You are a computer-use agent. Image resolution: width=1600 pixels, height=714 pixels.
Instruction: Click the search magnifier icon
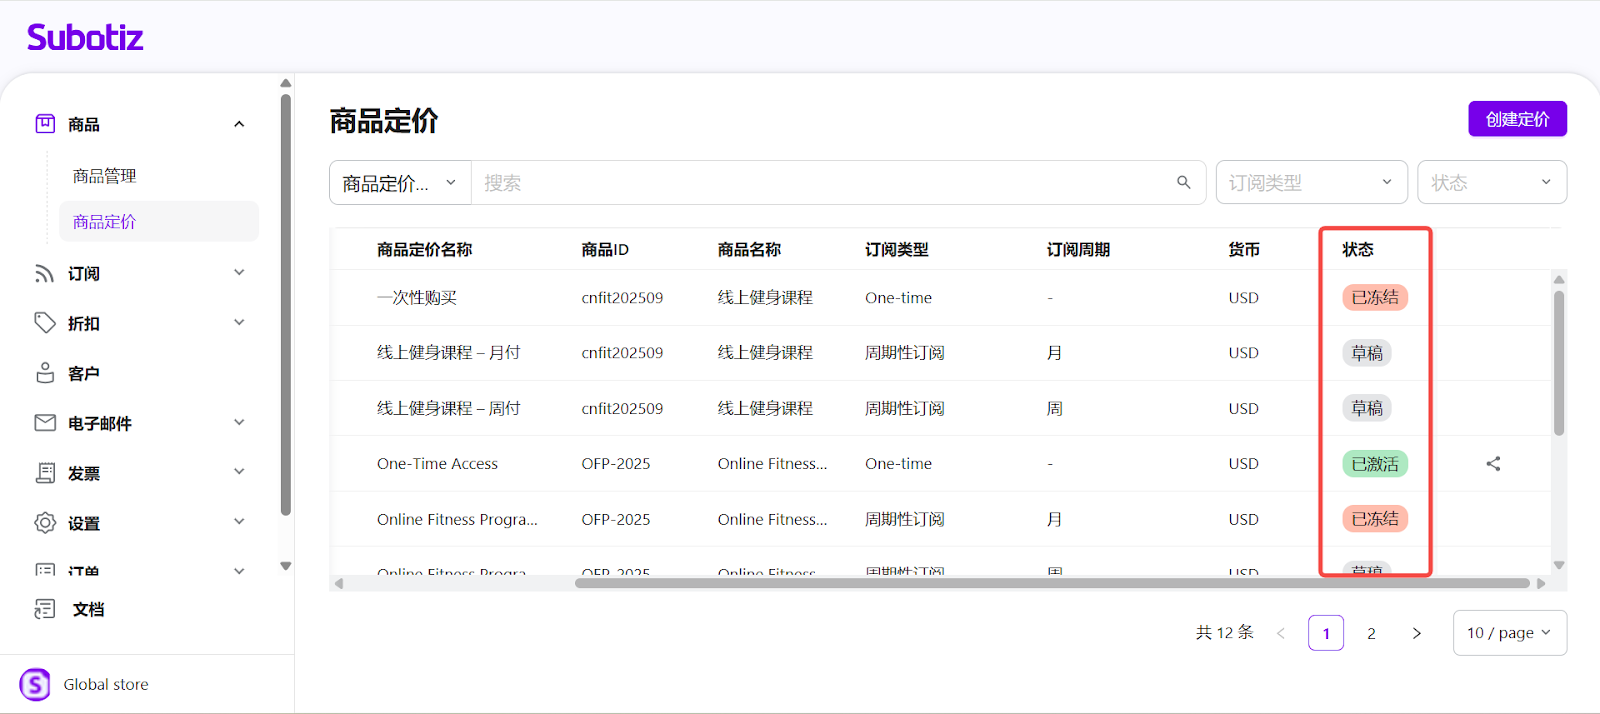1183,183
